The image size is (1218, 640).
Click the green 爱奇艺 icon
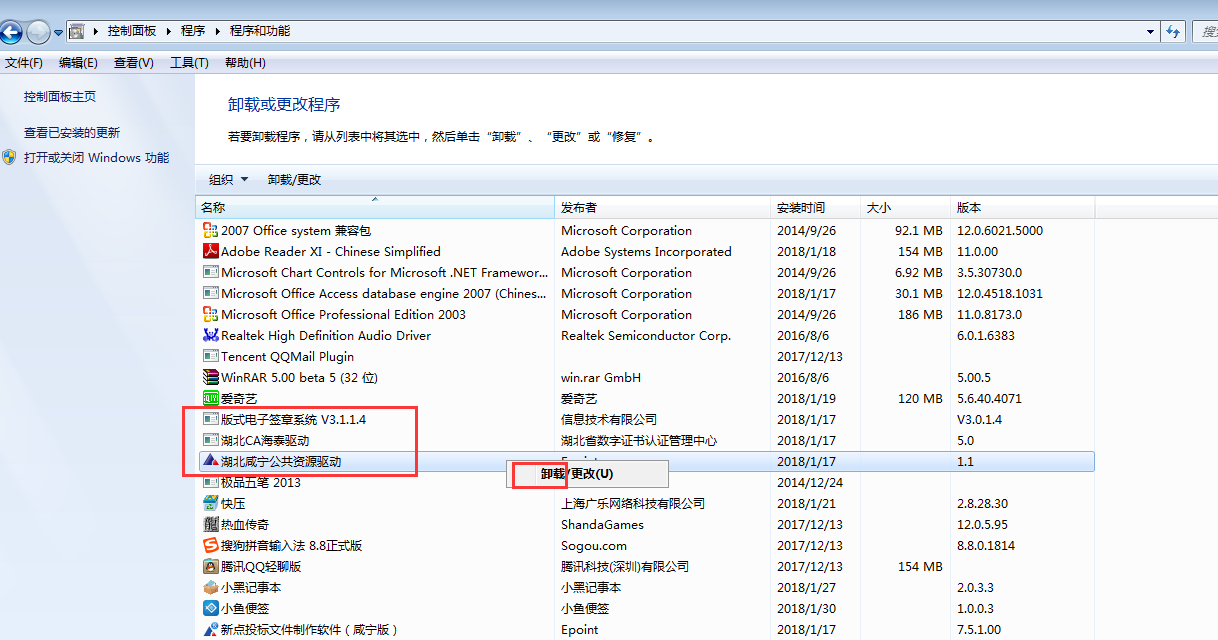pos(210,398)
